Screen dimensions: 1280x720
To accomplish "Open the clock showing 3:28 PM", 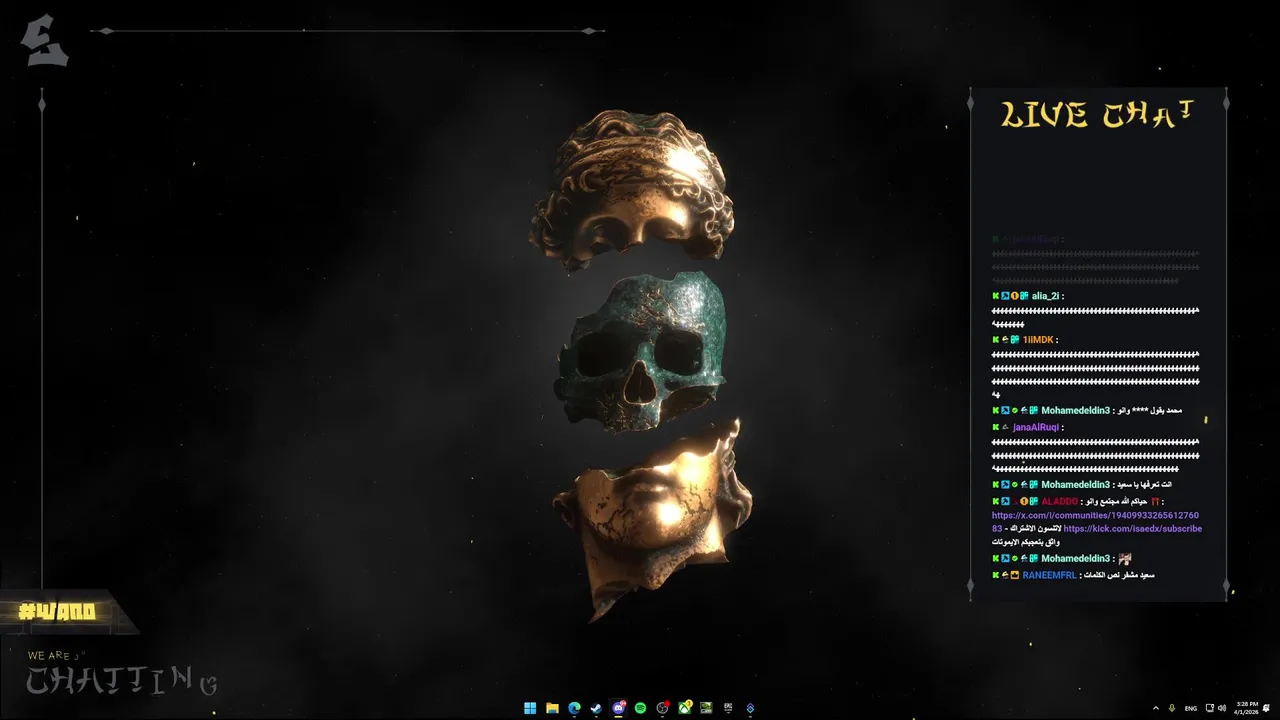I will click(1247, 708).
